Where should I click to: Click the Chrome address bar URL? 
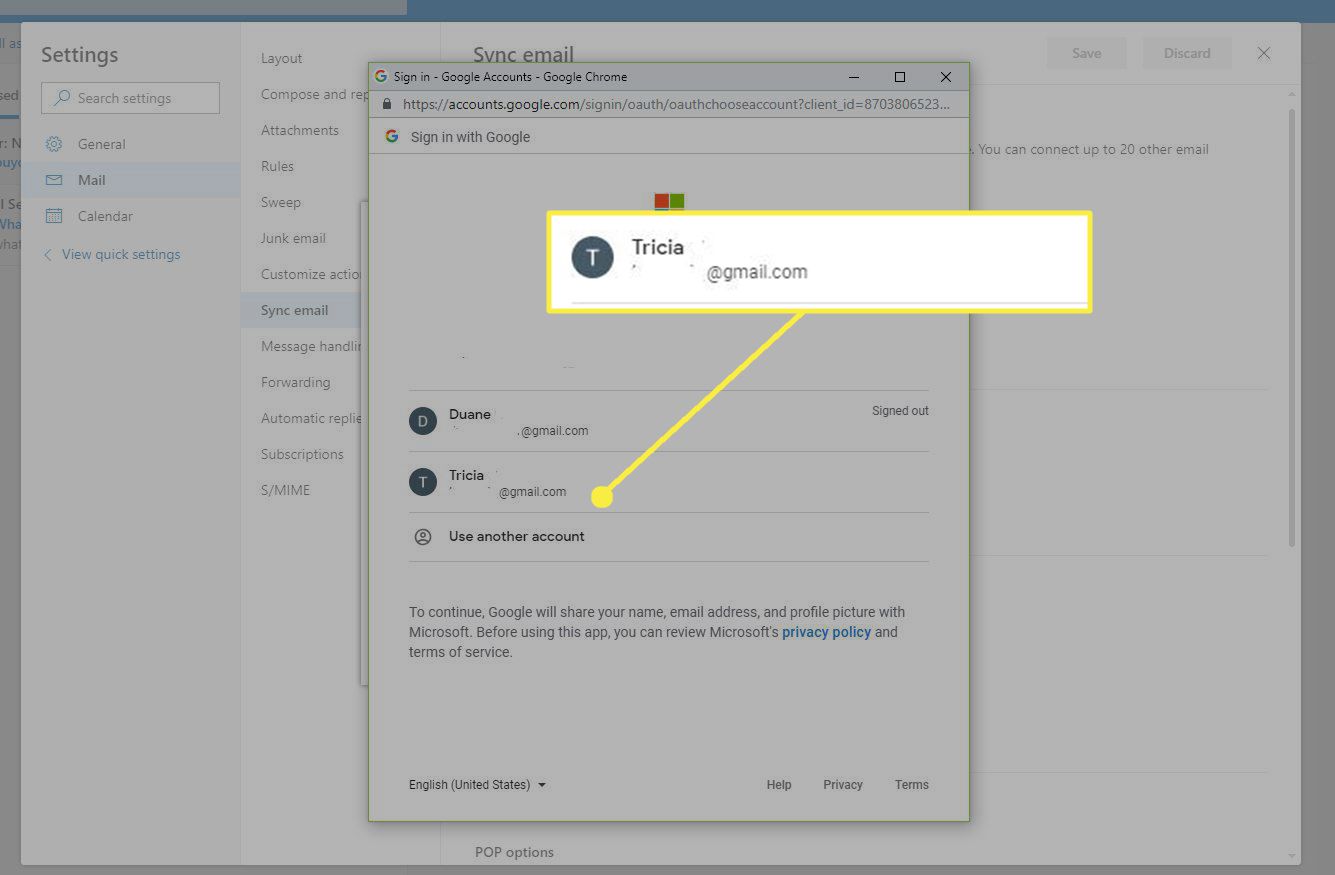click(x=676, y=104)
